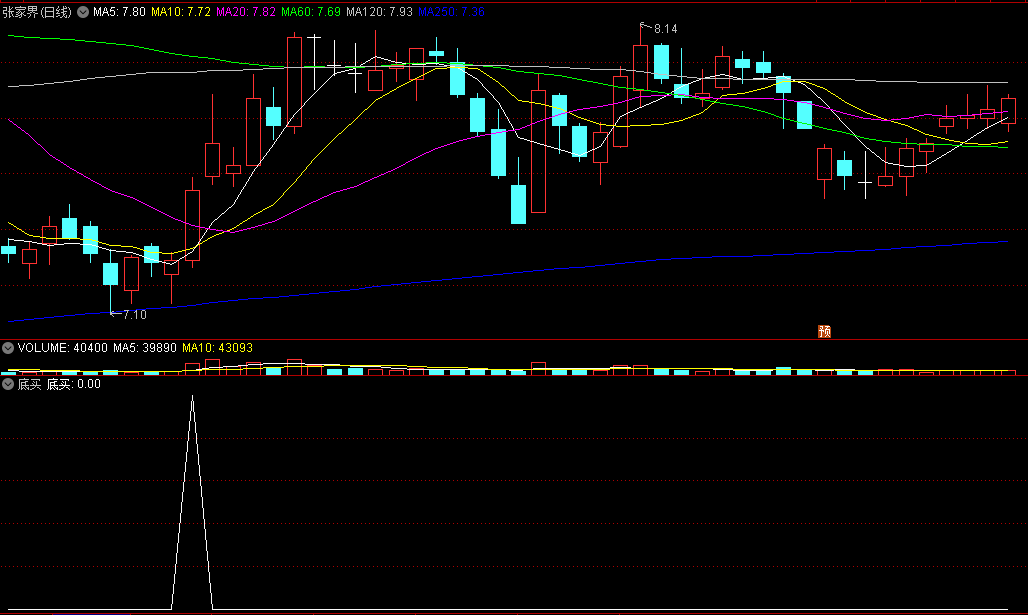Click the volume MA5: 39890 label

tap(145, 348)
